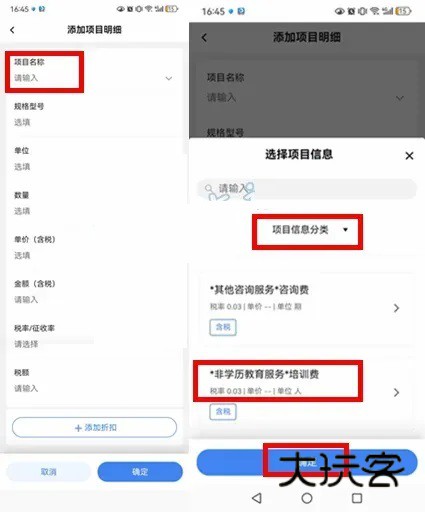Open the 税率/征收率 请选择 selector
Image resolution: width=425 pixels, height=512 pixels.
[95, 336]
